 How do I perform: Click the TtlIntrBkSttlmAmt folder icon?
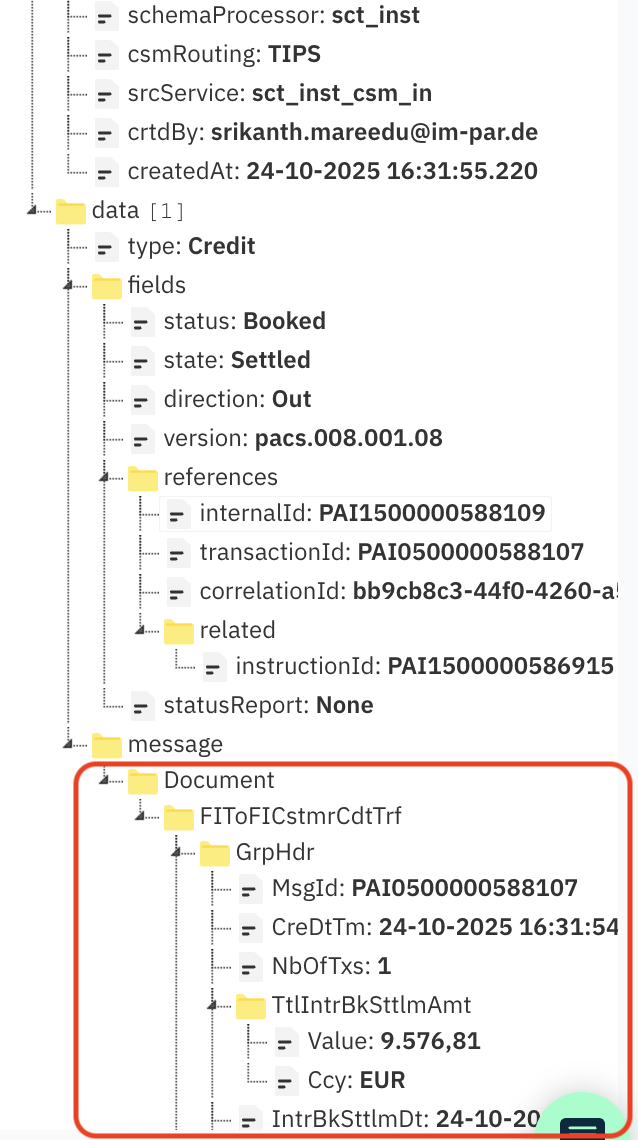[x=250, y=1006]
